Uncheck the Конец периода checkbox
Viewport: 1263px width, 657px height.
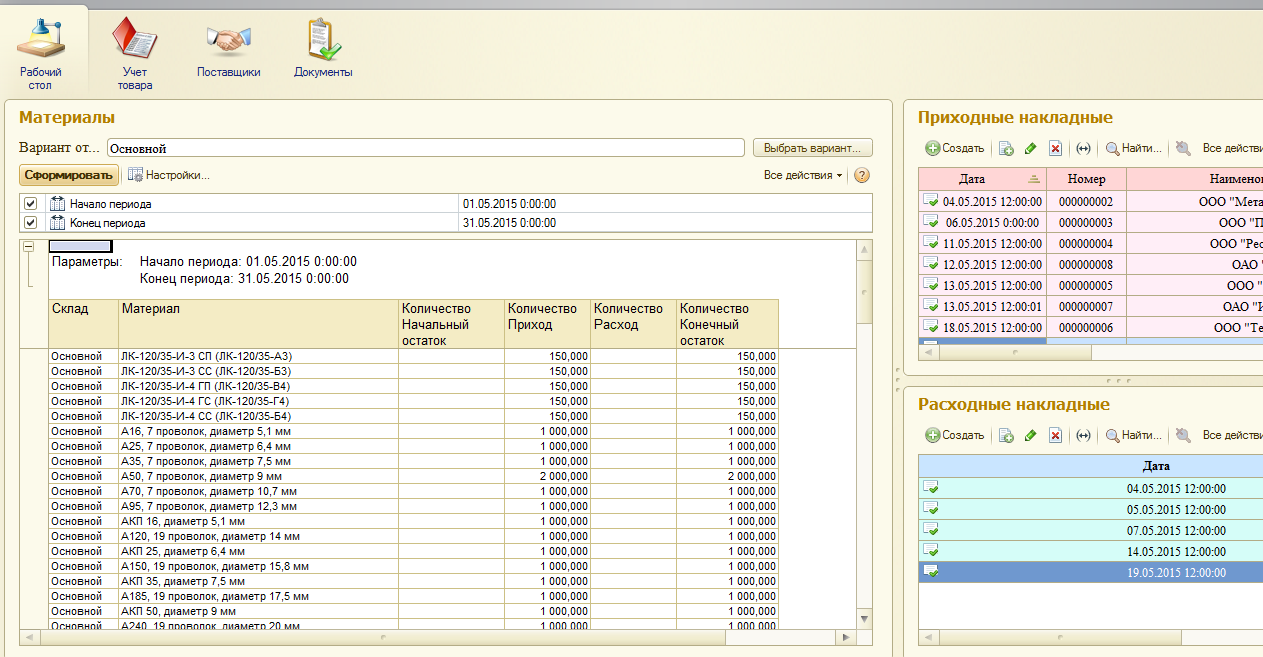click(30, 223)
